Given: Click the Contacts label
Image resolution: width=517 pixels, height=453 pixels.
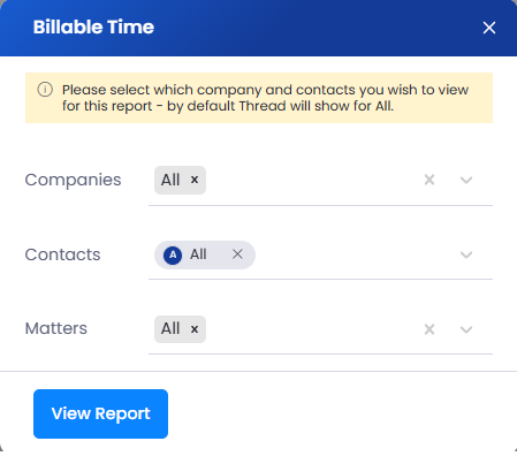Looking at the screenshot, I should (x=63, y=255).
